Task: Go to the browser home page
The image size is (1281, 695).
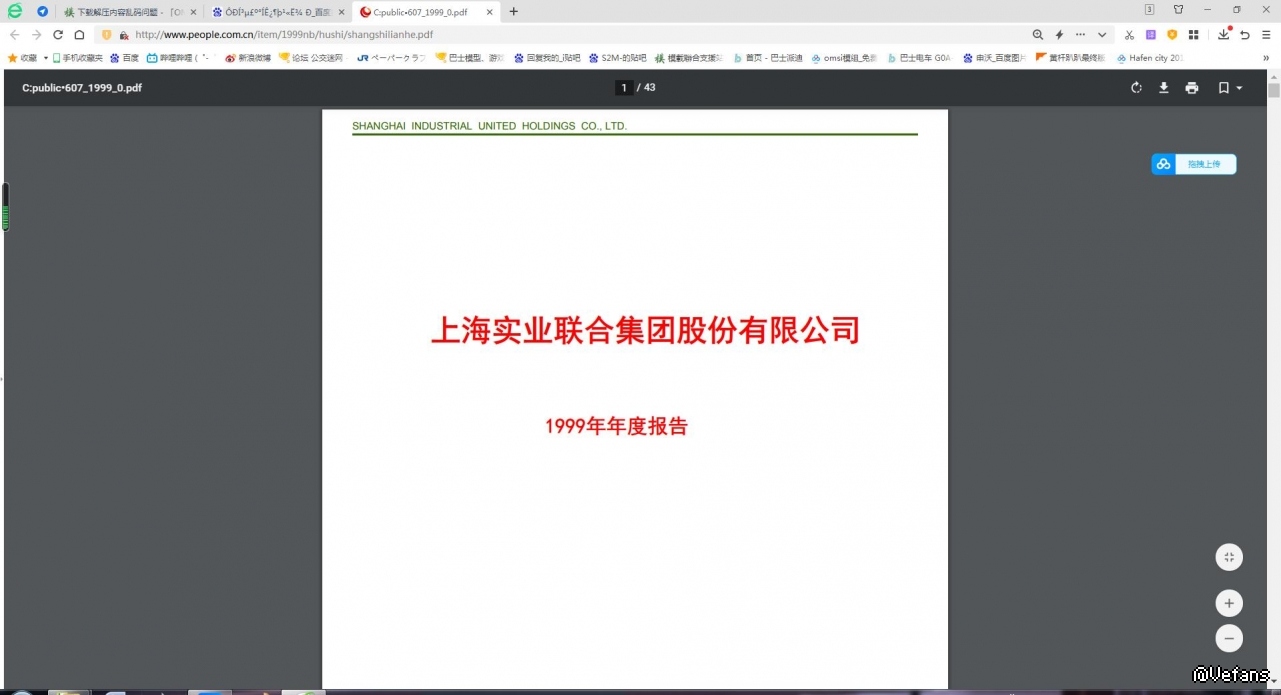Action: [80, 35]
